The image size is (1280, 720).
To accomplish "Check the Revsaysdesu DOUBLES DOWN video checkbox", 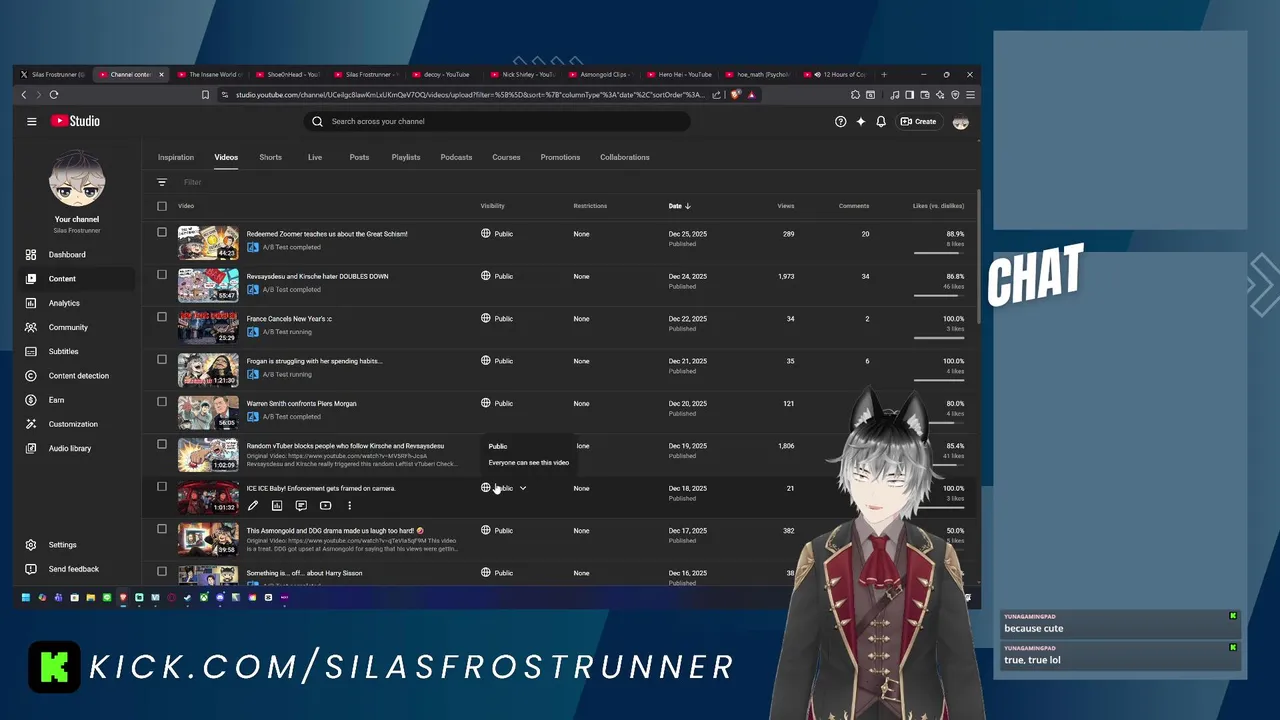I will coord(162,274).
